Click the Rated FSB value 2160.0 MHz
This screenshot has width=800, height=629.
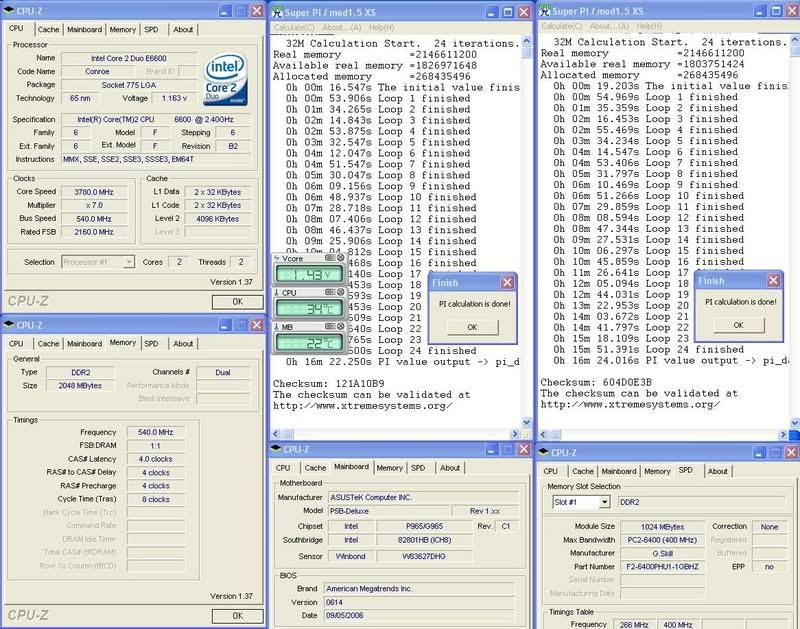pos(94,232)
